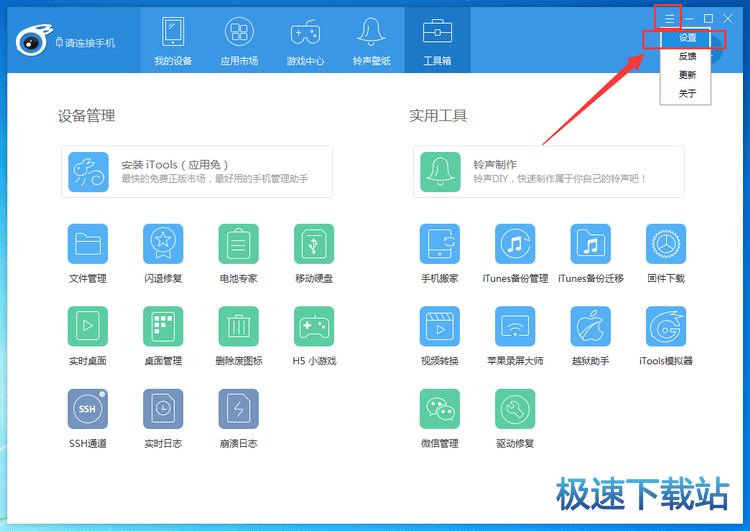Close the iTools window
Image resolution: width=750 pixels, height=531 pixels.
tap(728, 19)
